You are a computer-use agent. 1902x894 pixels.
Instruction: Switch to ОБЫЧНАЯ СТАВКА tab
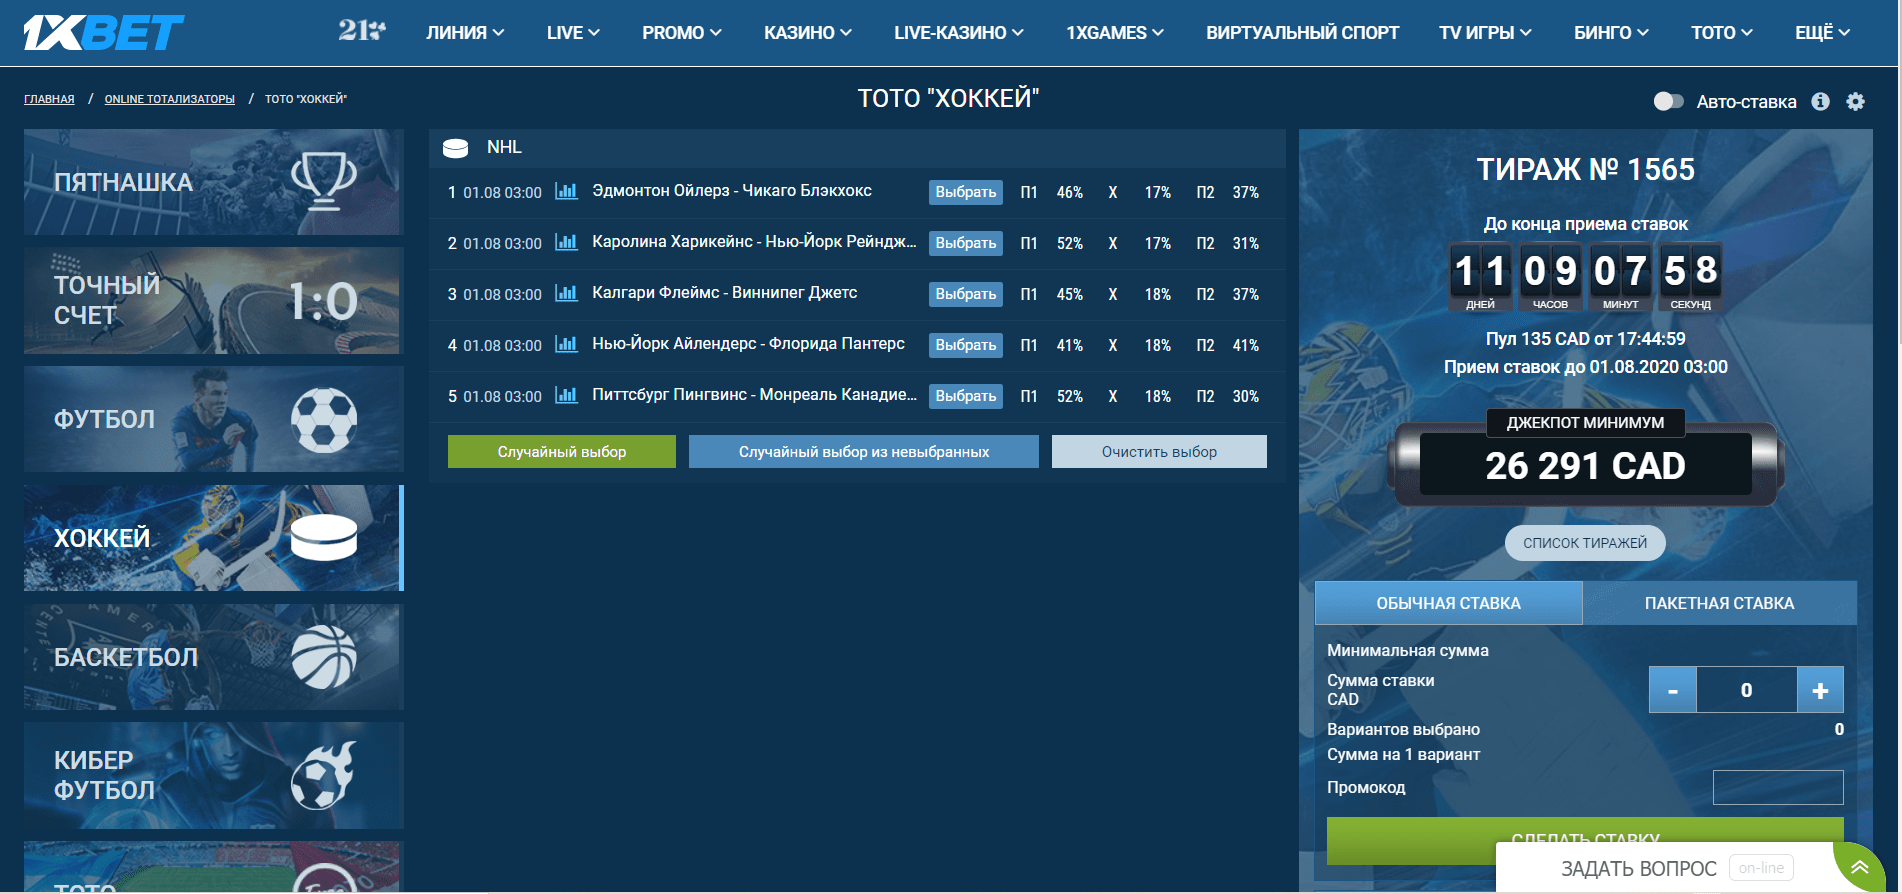1448,603
